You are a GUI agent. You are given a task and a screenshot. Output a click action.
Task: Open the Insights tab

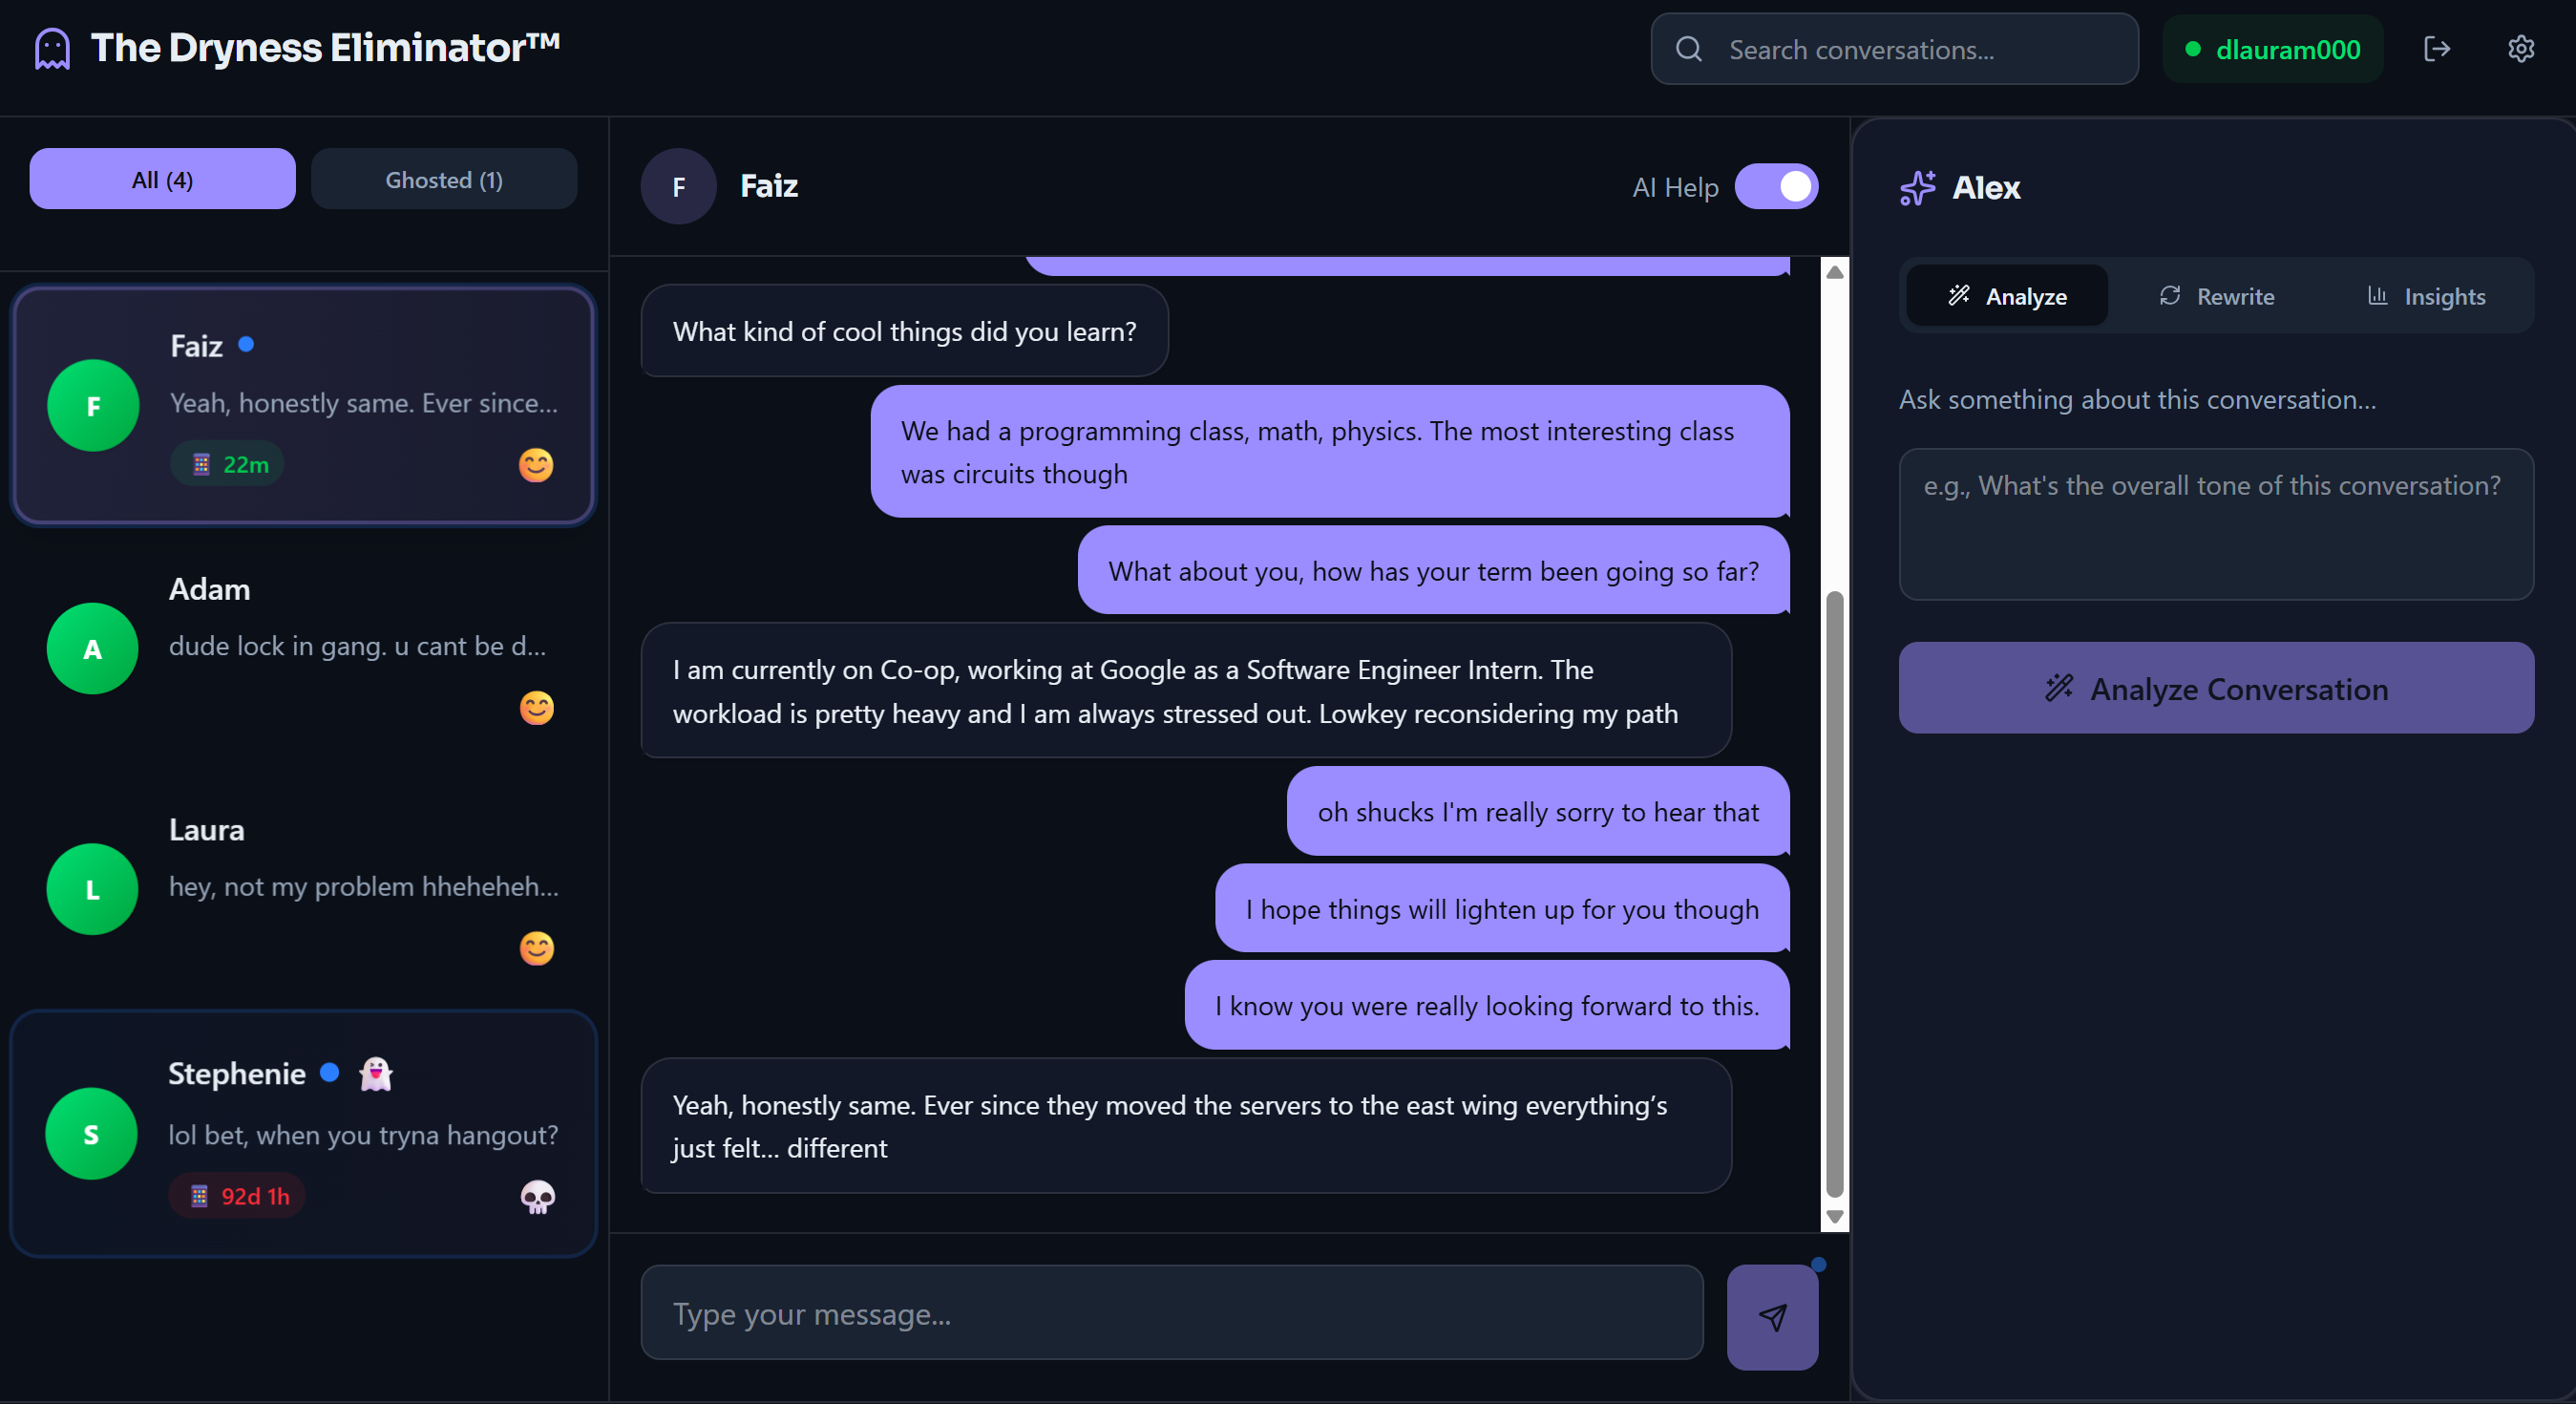coord(2425,296)
